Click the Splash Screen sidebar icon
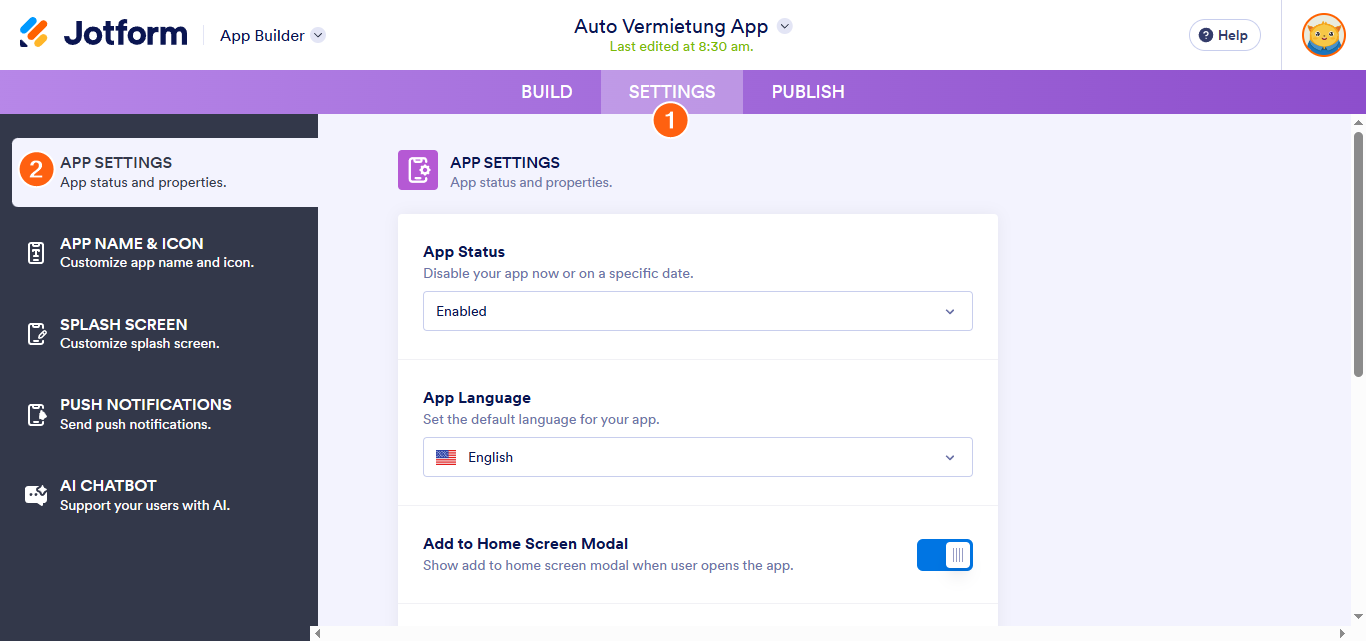 (36, 334)
